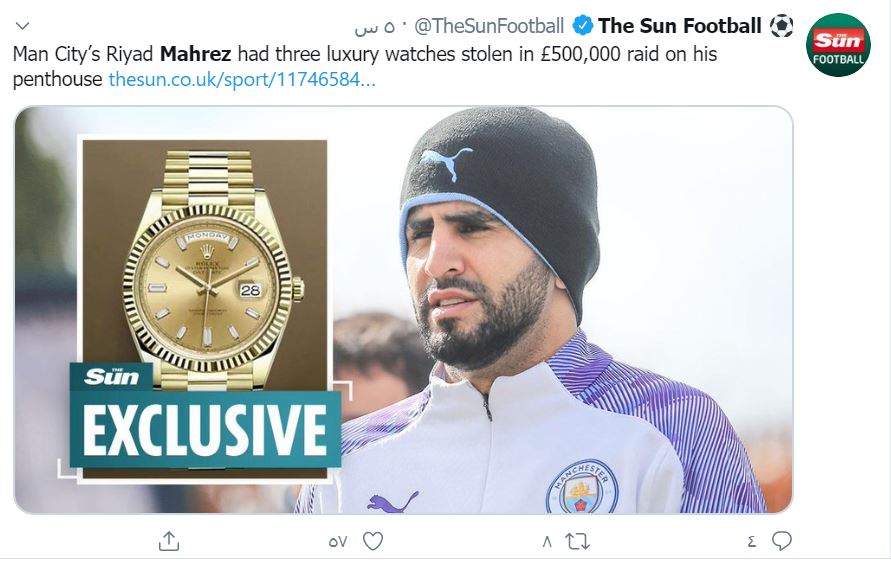The height and width of the screenshot is (587, 891).
Task: Click the reply count number
Action: 751,542
